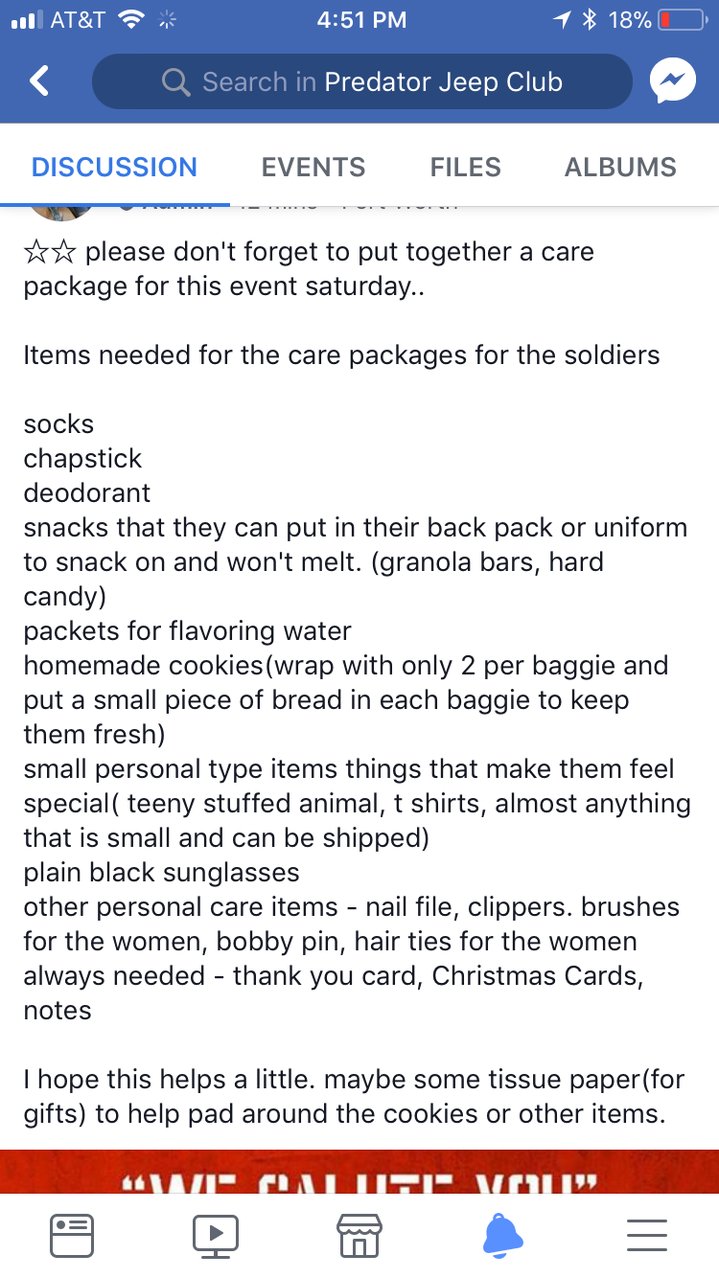The height and width of the screenshot is (1278, 719).
Task: Tap the back arrow icon
Action: pos(39,81)
